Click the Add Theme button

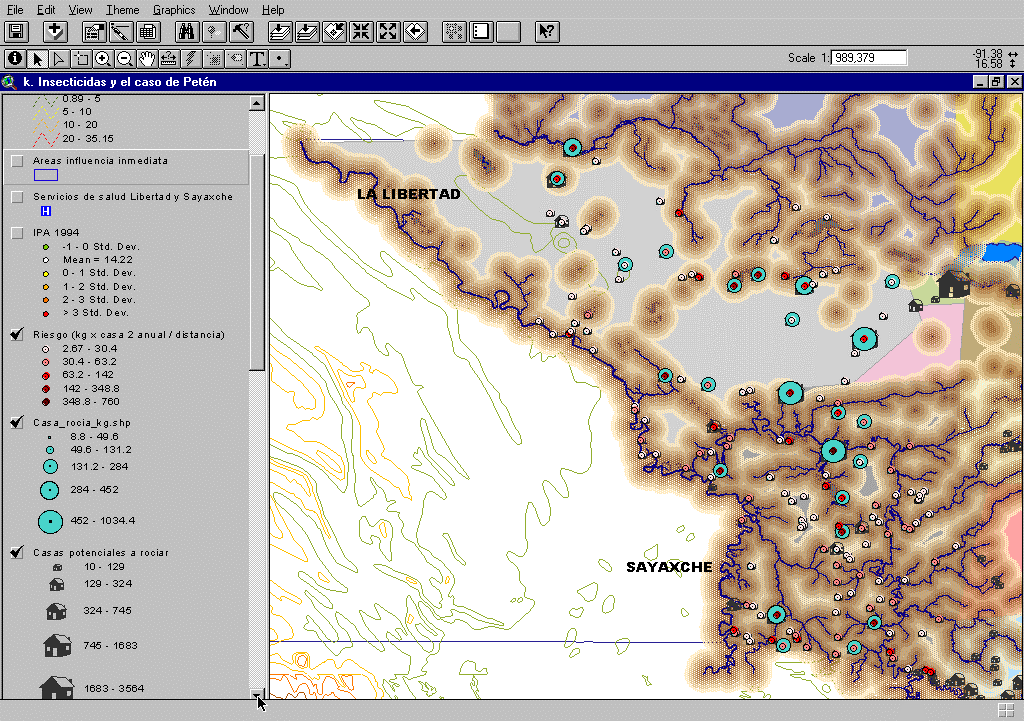pos(56,32)
